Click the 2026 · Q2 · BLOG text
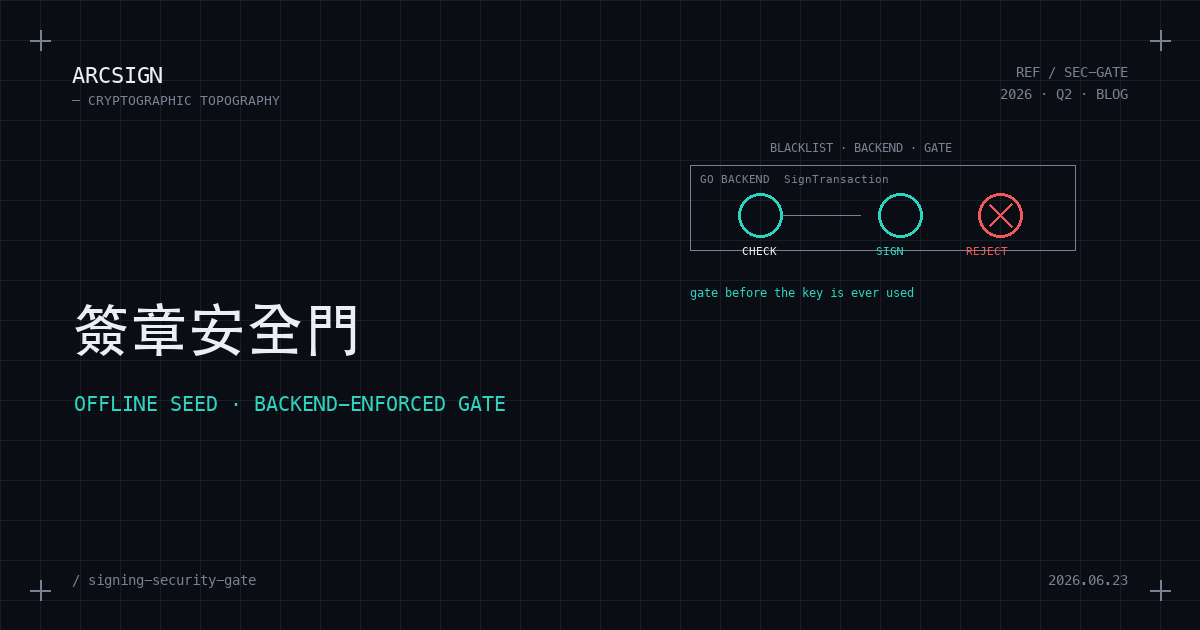This screenshot has height=630, width=1200. [x=1064, y=94]
